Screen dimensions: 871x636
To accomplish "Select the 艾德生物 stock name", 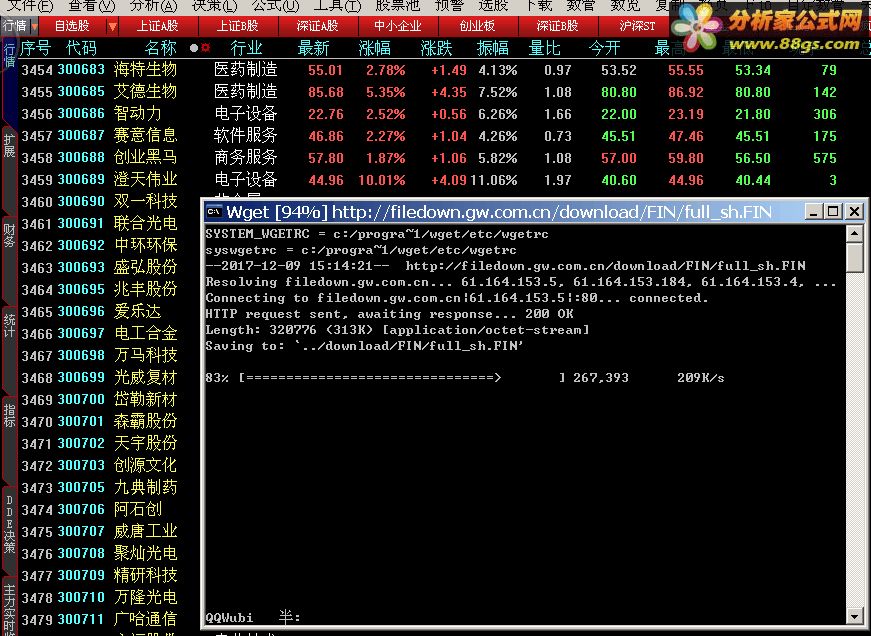I will pos(145,92).
